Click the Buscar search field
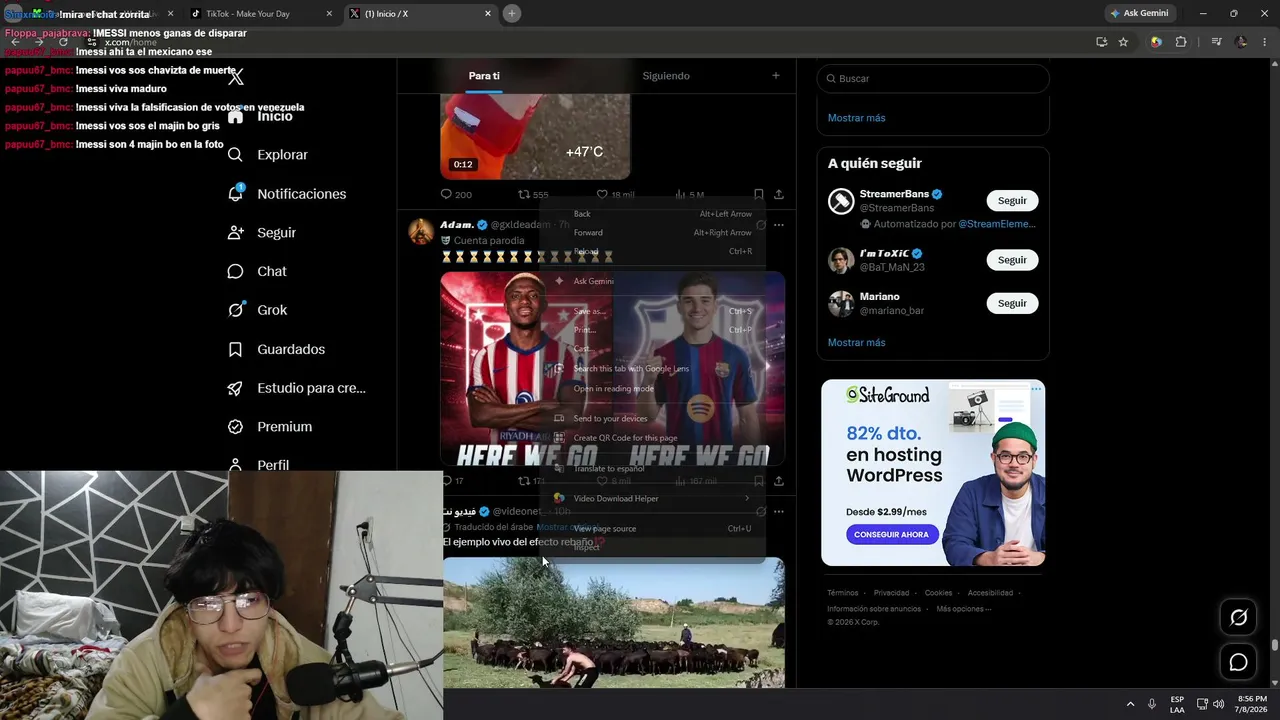This screenshot has height=720, width=1280. point(933,78)
